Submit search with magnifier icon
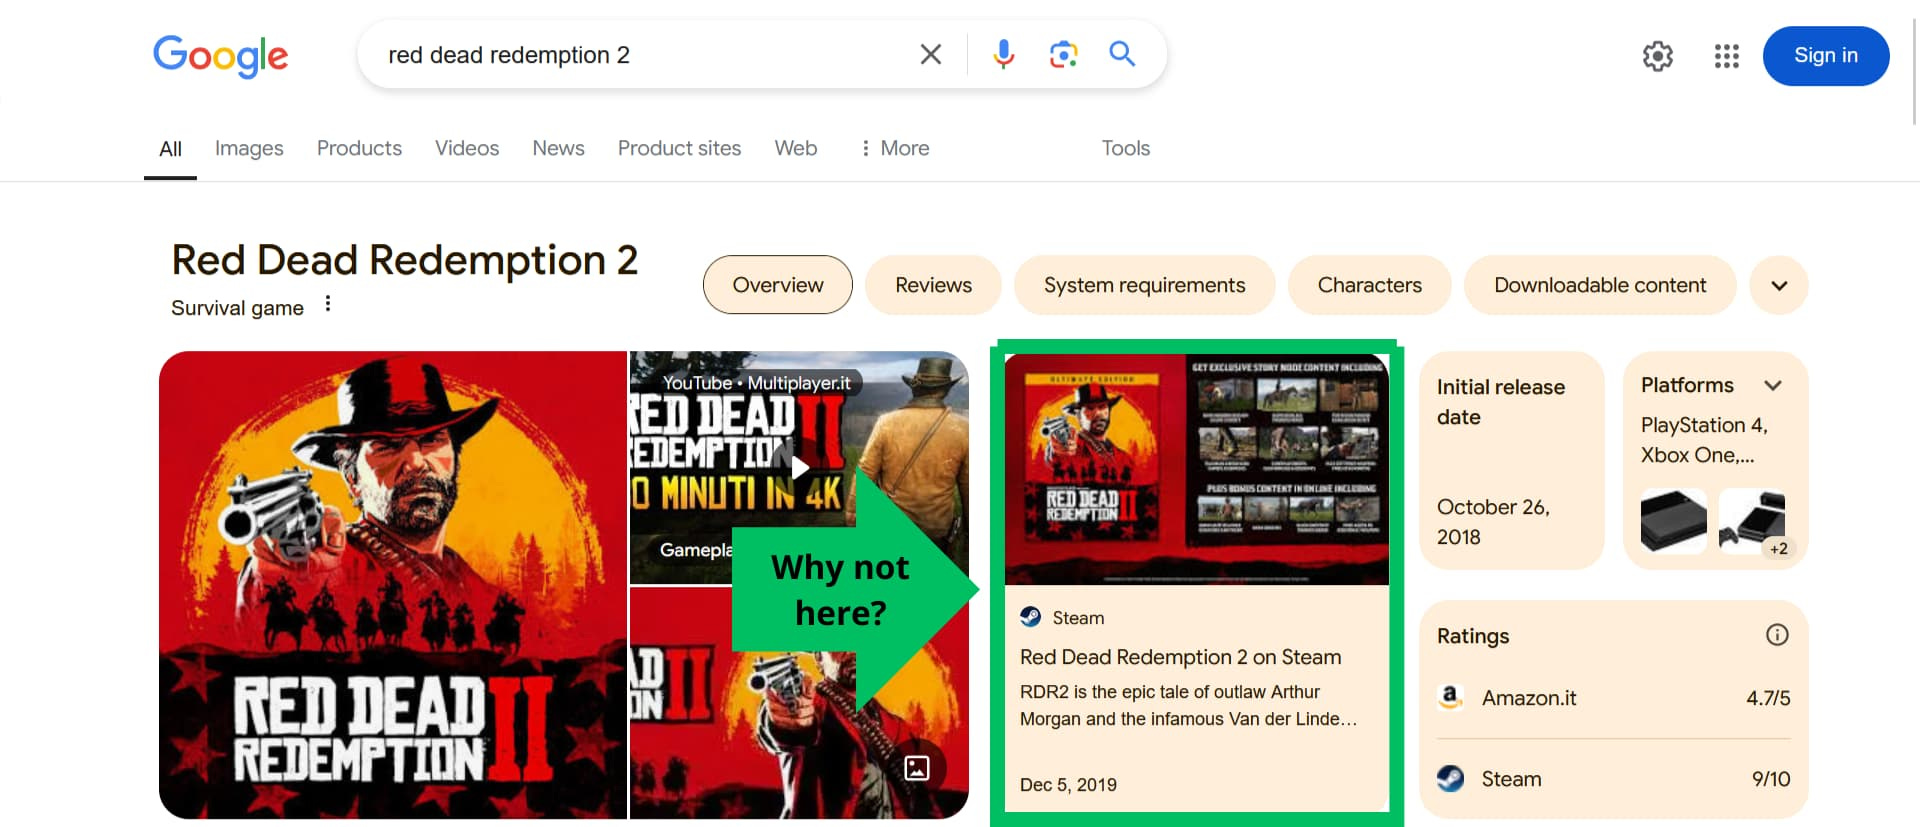Viewport: 1920px width, 827px height. coord(1122,54)
